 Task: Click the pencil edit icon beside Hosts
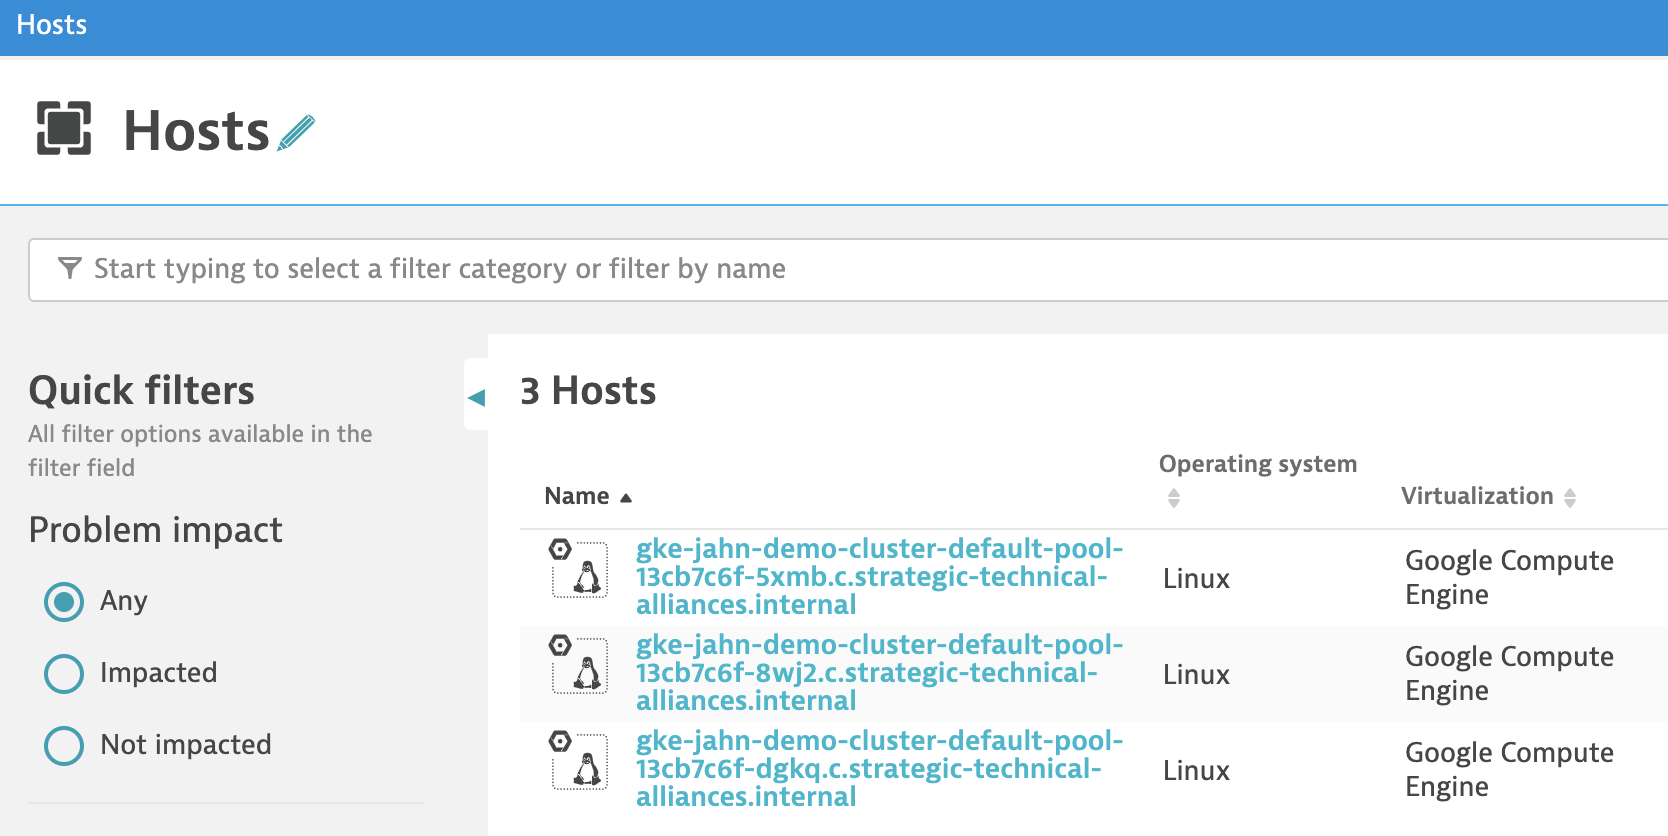point(296,132)
